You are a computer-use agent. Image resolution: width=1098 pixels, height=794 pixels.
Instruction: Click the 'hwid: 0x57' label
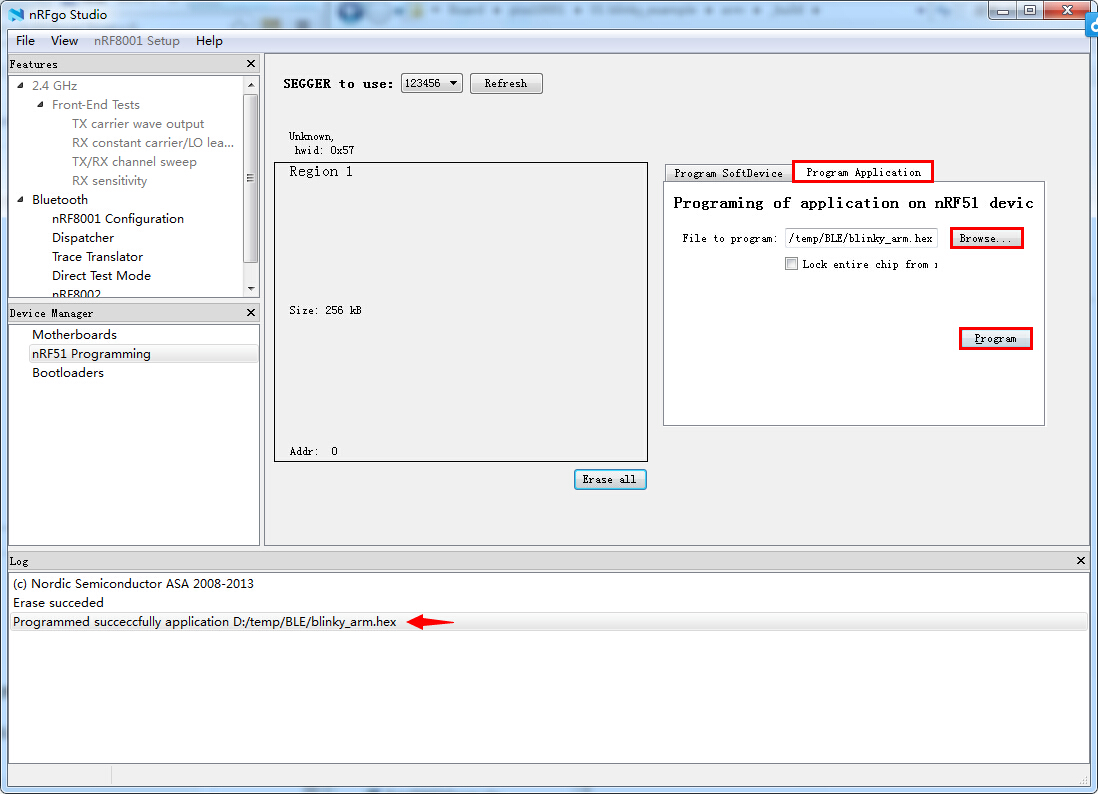coord(324,150)
